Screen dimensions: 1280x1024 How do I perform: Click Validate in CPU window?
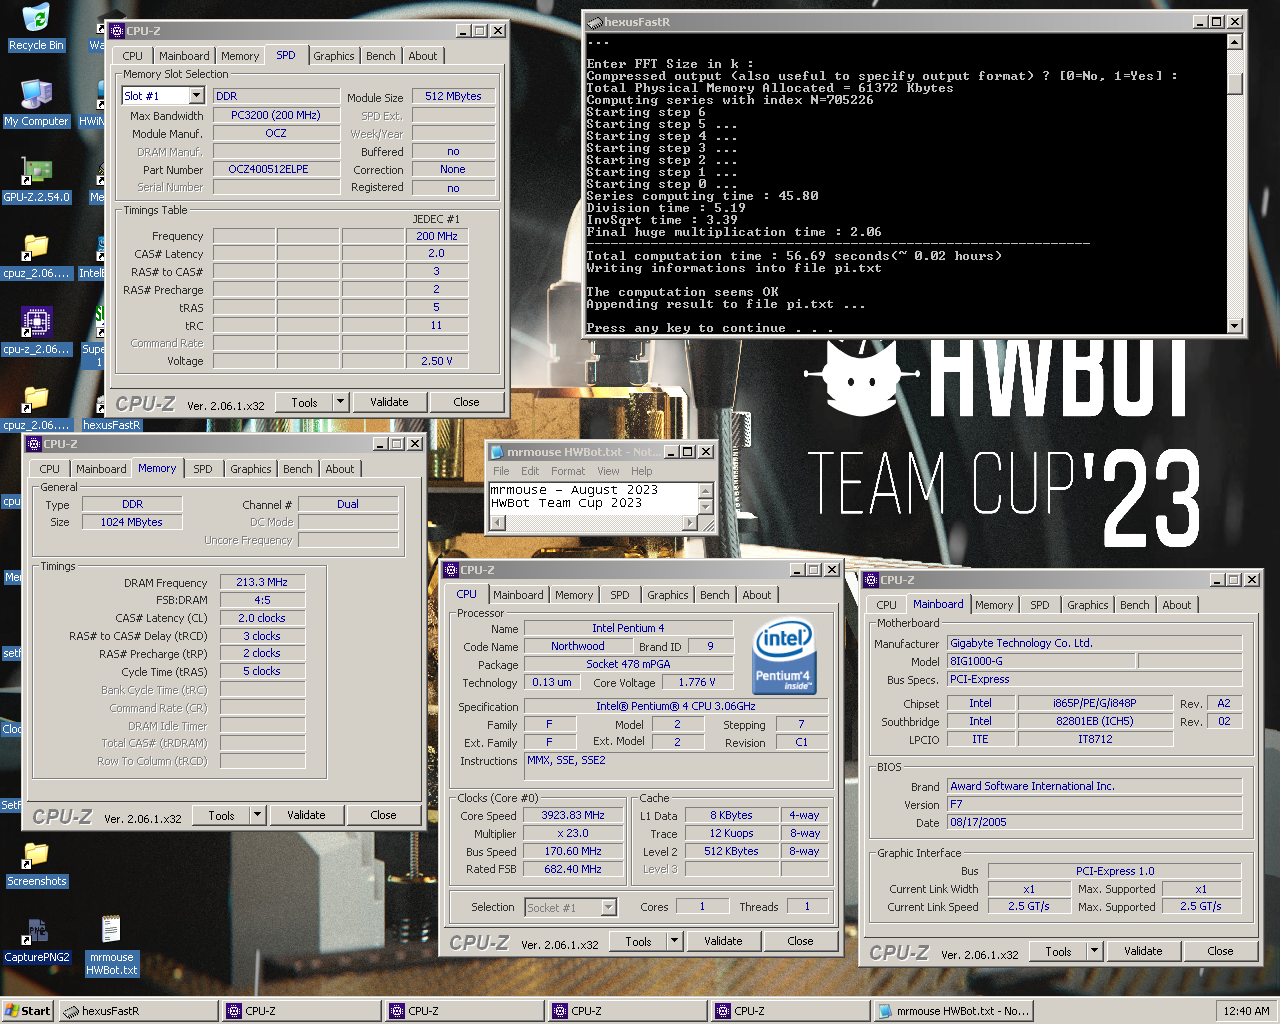[x=723, y=941]
